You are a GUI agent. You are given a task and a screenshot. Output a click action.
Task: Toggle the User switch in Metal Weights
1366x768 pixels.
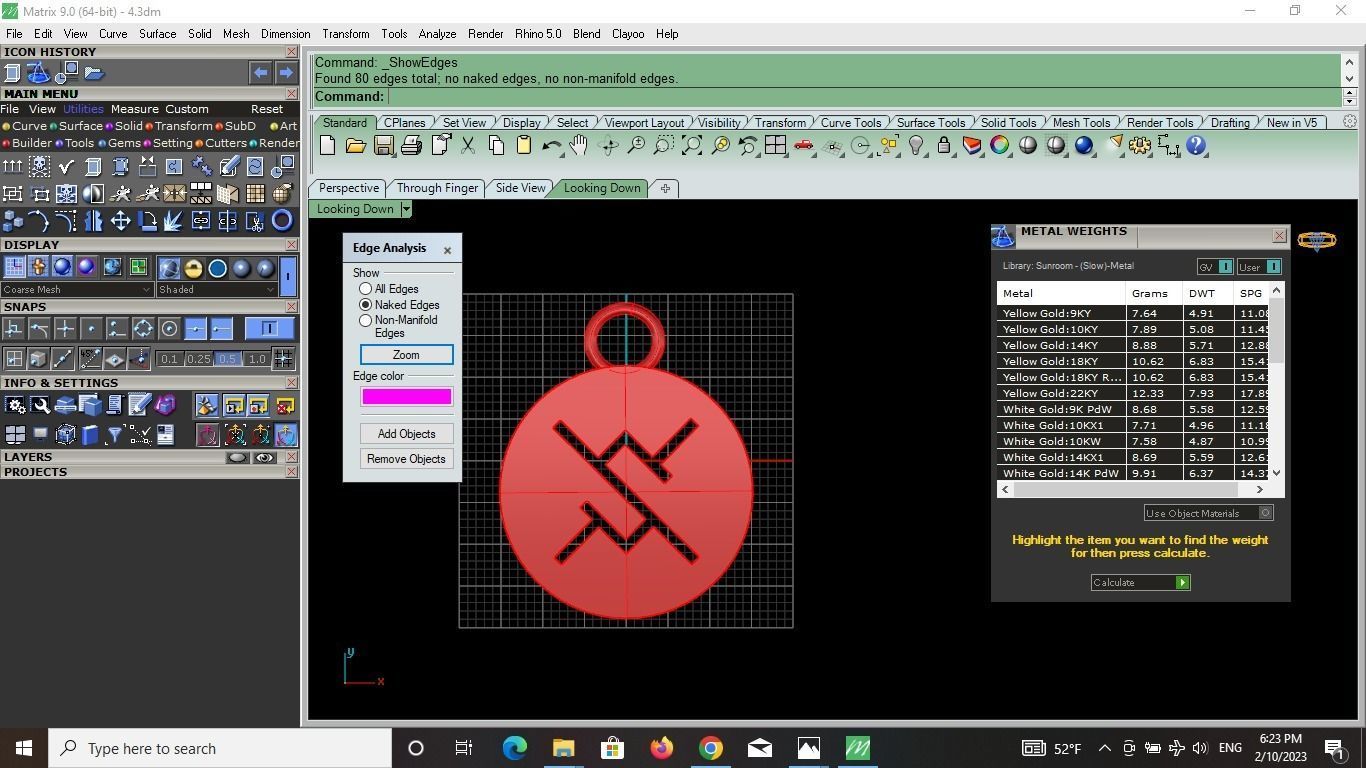[x=1273, y=267]
